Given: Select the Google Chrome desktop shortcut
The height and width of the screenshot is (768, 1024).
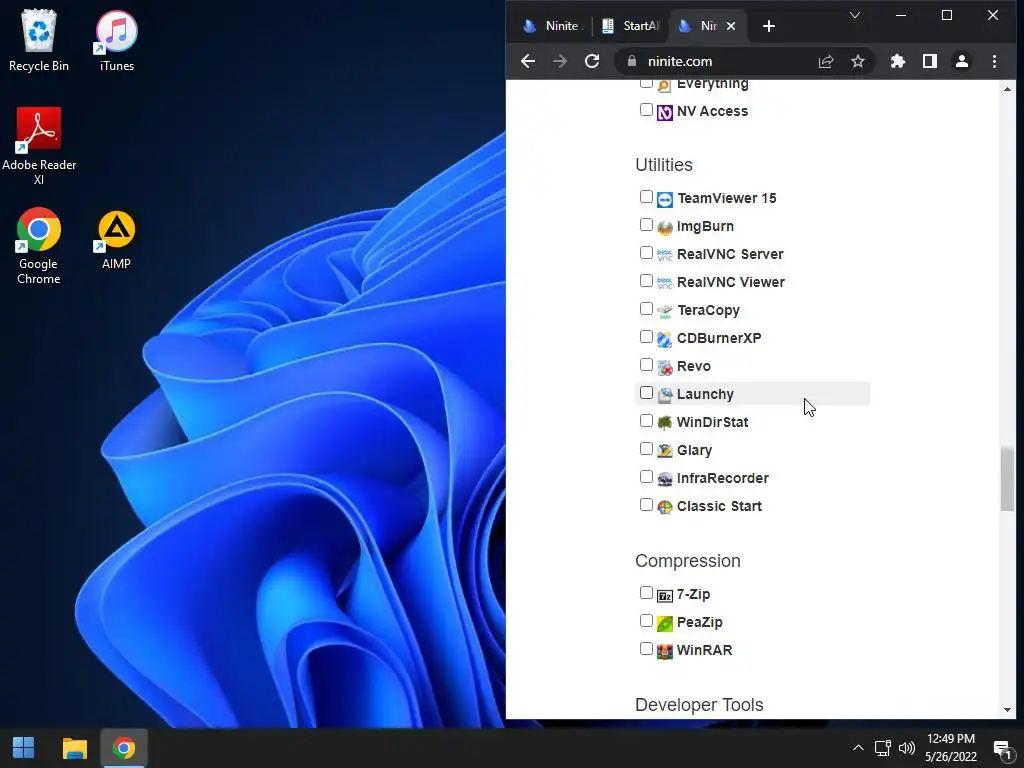Looking at the screenshot, I should [39, 246].
